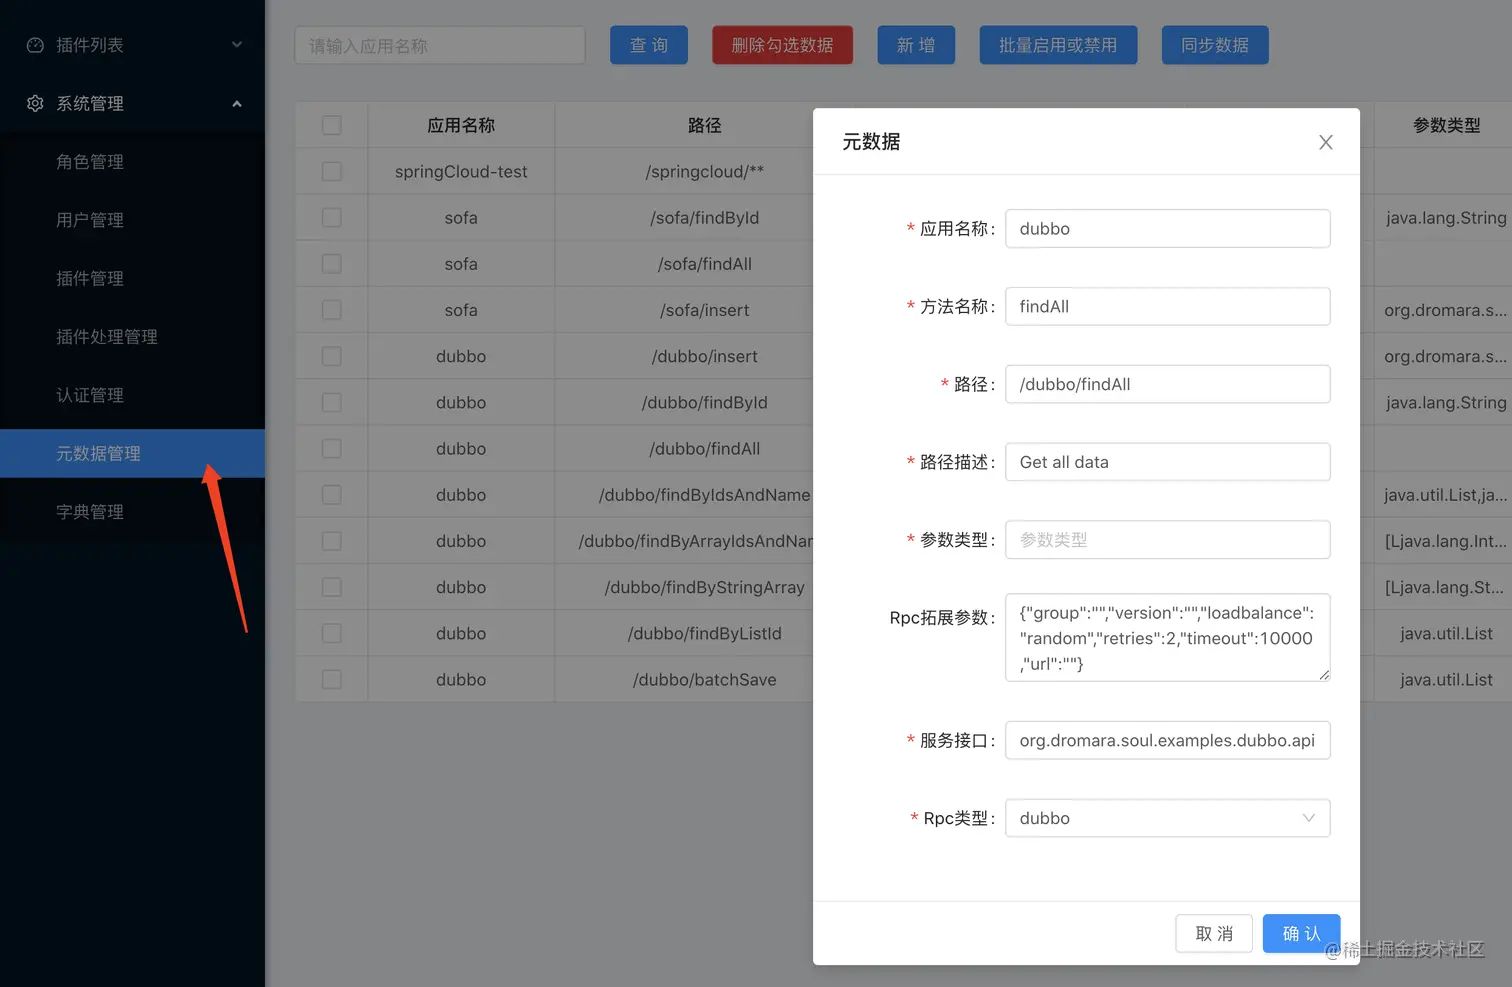Close the metadata dialog with X
Viewport: 1512px width, 987px height.
[1326, 142]
